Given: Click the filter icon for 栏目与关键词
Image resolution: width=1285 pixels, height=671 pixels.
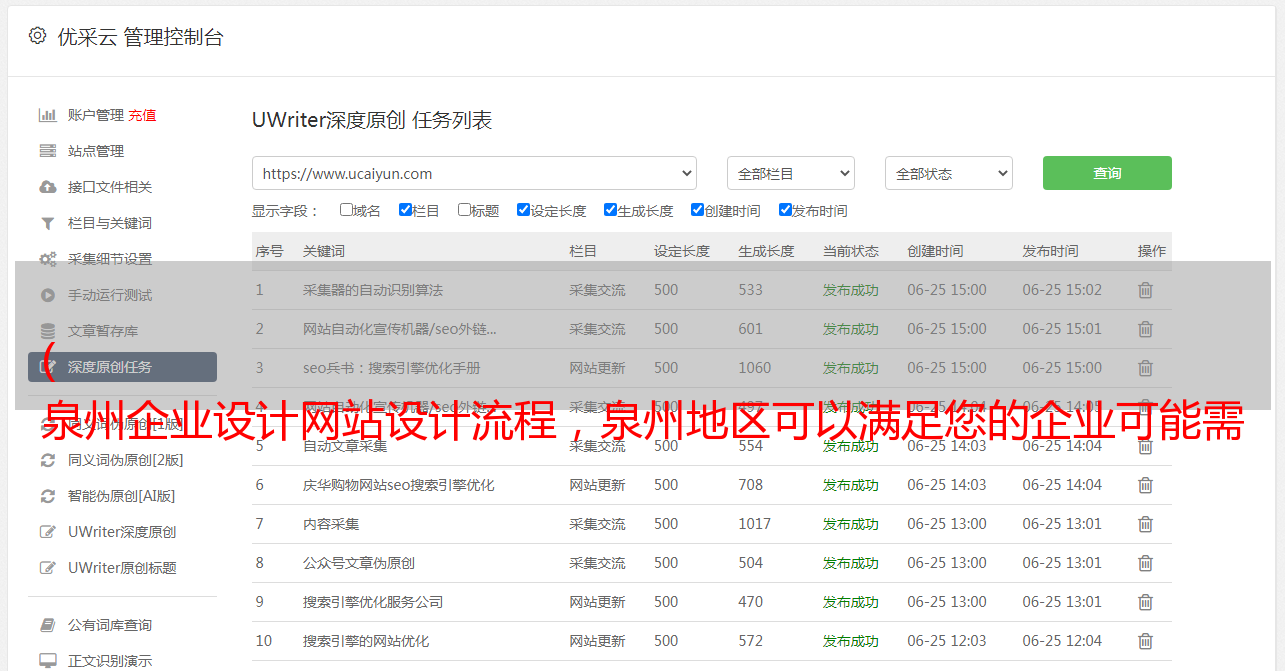Looking at the screenshot, I should (47, 223).
